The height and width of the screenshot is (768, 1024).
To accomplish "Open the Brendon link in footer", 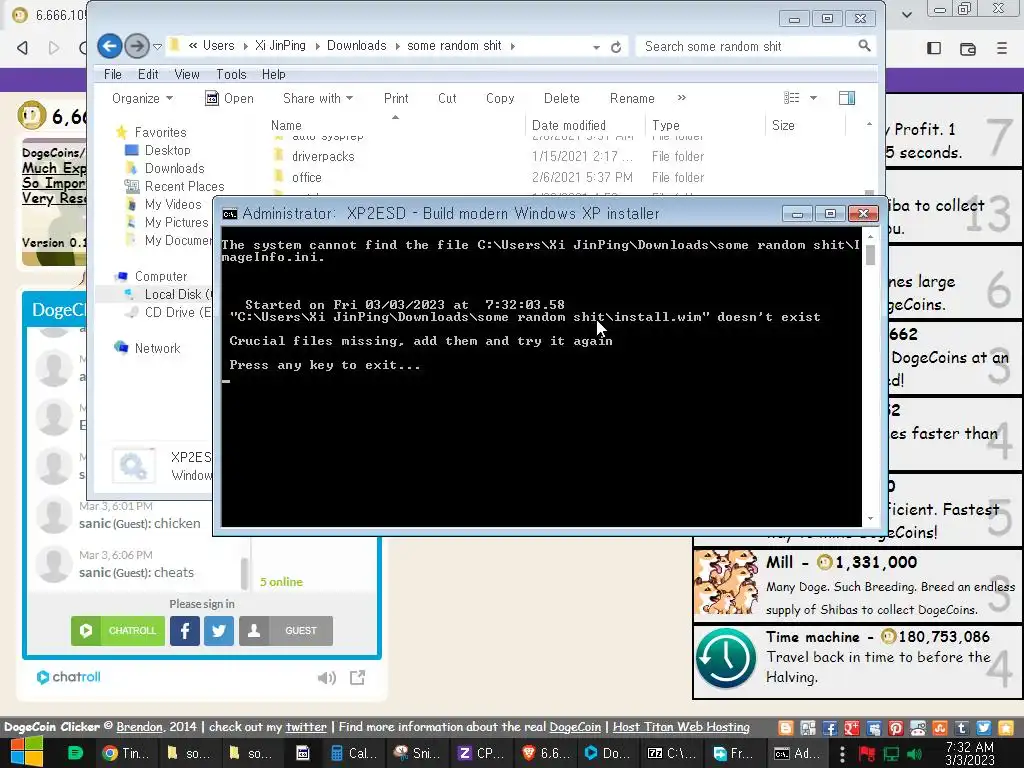I will tap(139, 727).
